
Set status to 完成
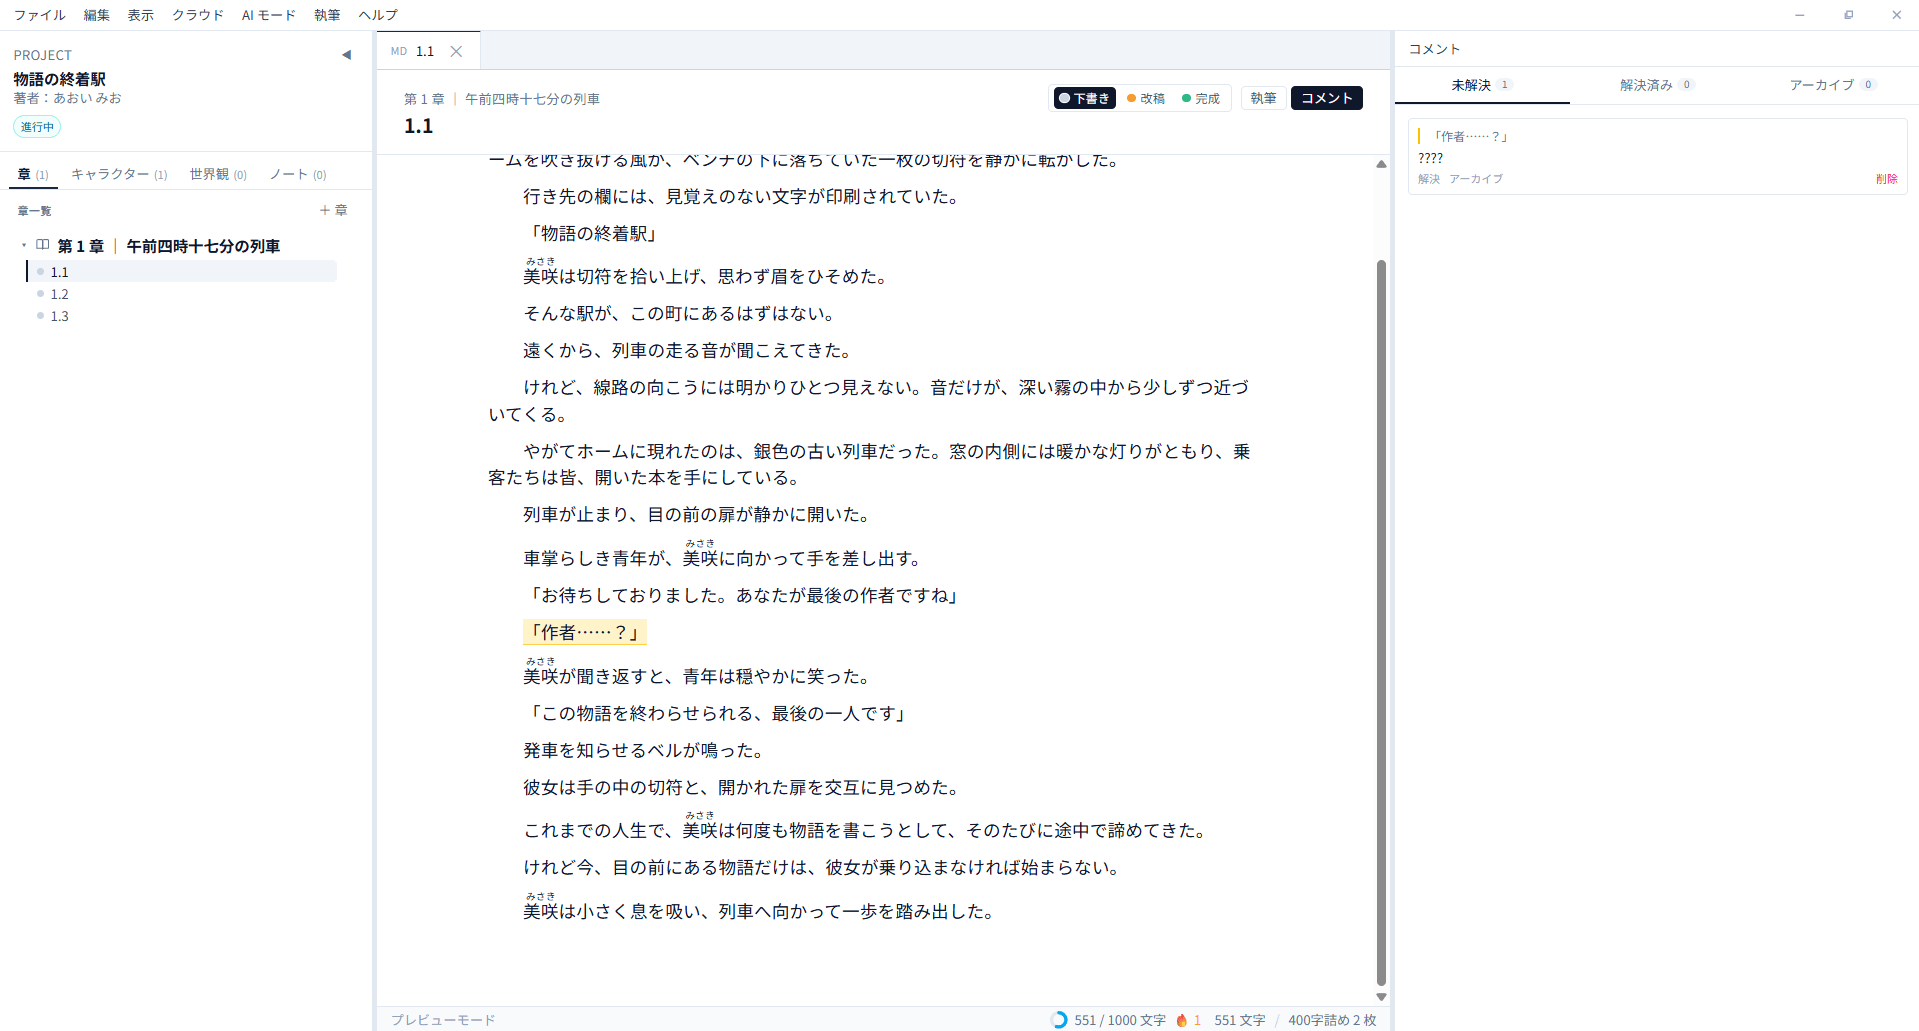click(1201, 98)
